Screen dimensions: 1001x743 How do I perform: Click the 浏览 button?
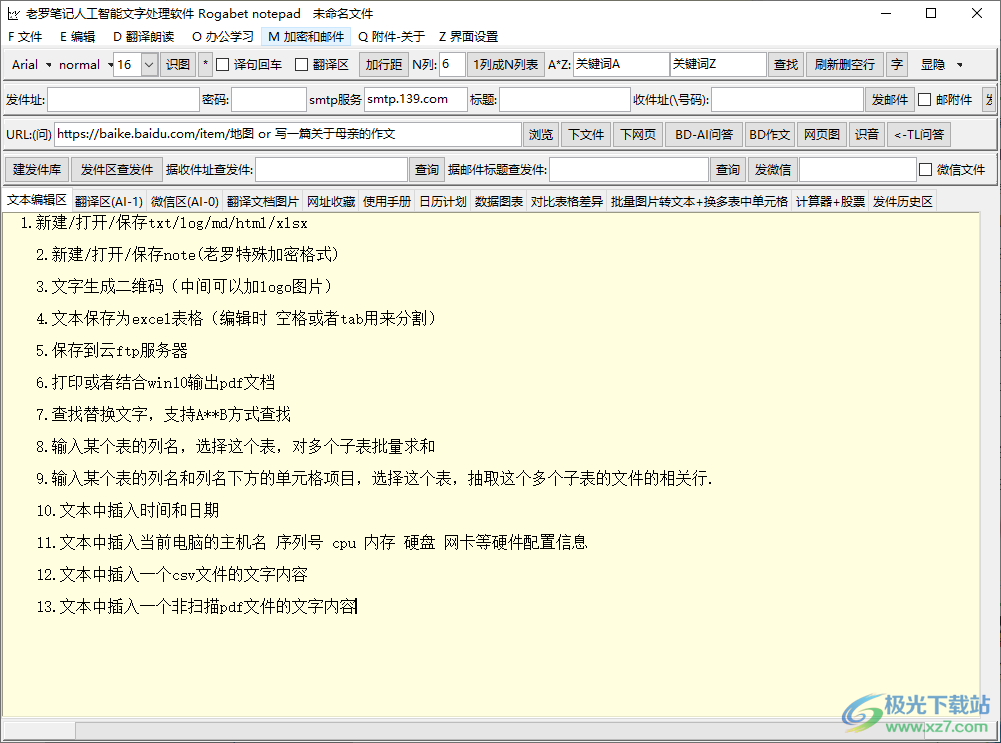pyautogui.click(x=541, y=134)
